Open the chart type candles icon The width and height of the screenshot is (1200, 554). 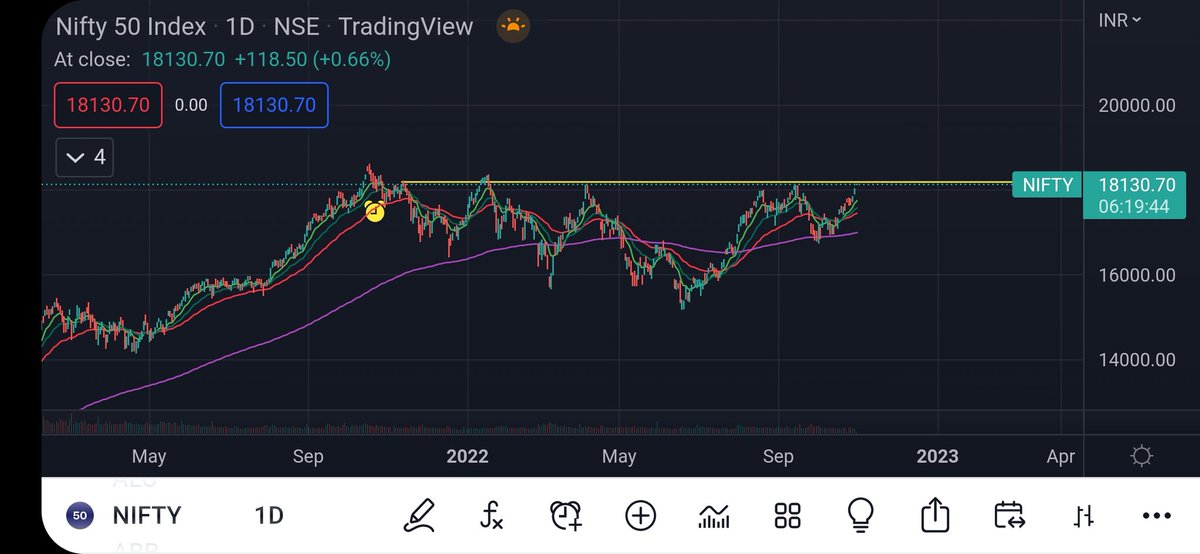[714, 515]
